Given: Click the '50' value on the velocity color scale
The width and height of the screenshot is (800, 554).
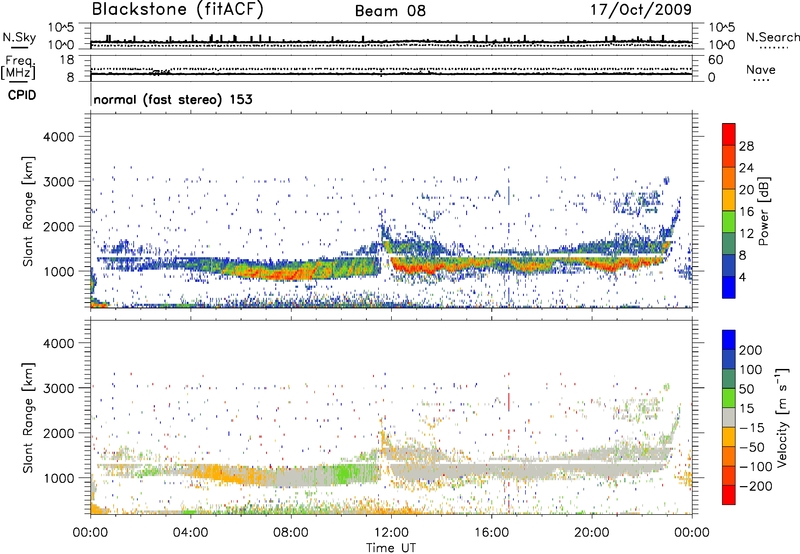Looking at the screenshot, I should coord(746,389).
